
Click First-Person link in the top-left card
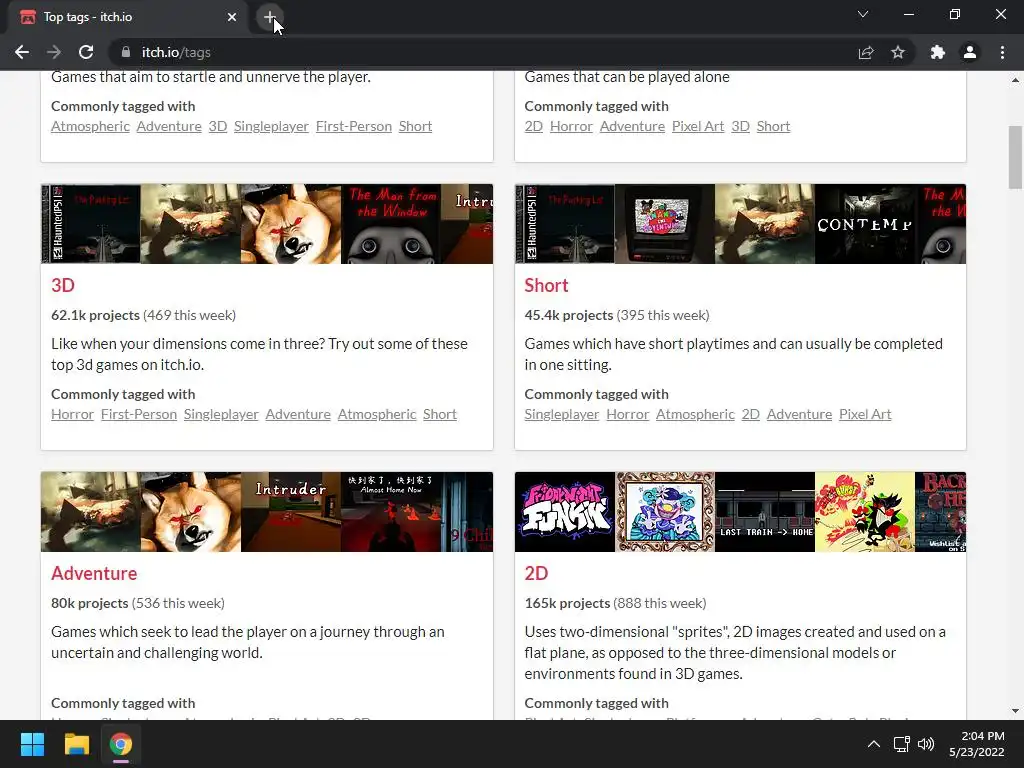pos(353,126)
